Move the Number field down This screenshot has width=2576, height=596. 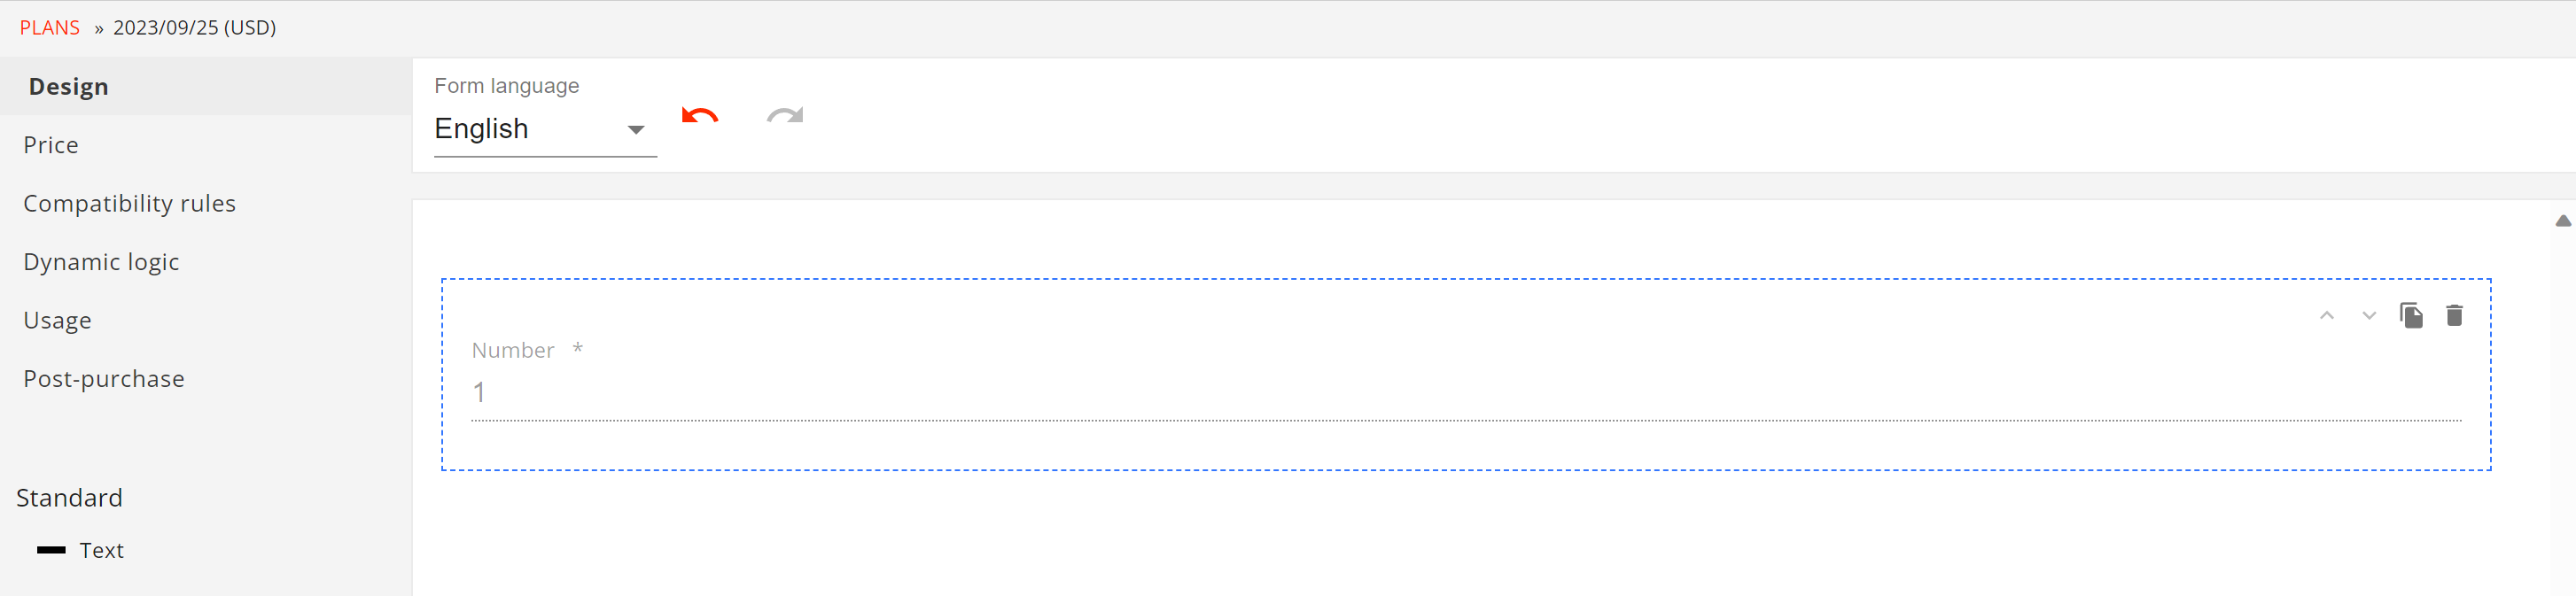(x=2369, y=316)
